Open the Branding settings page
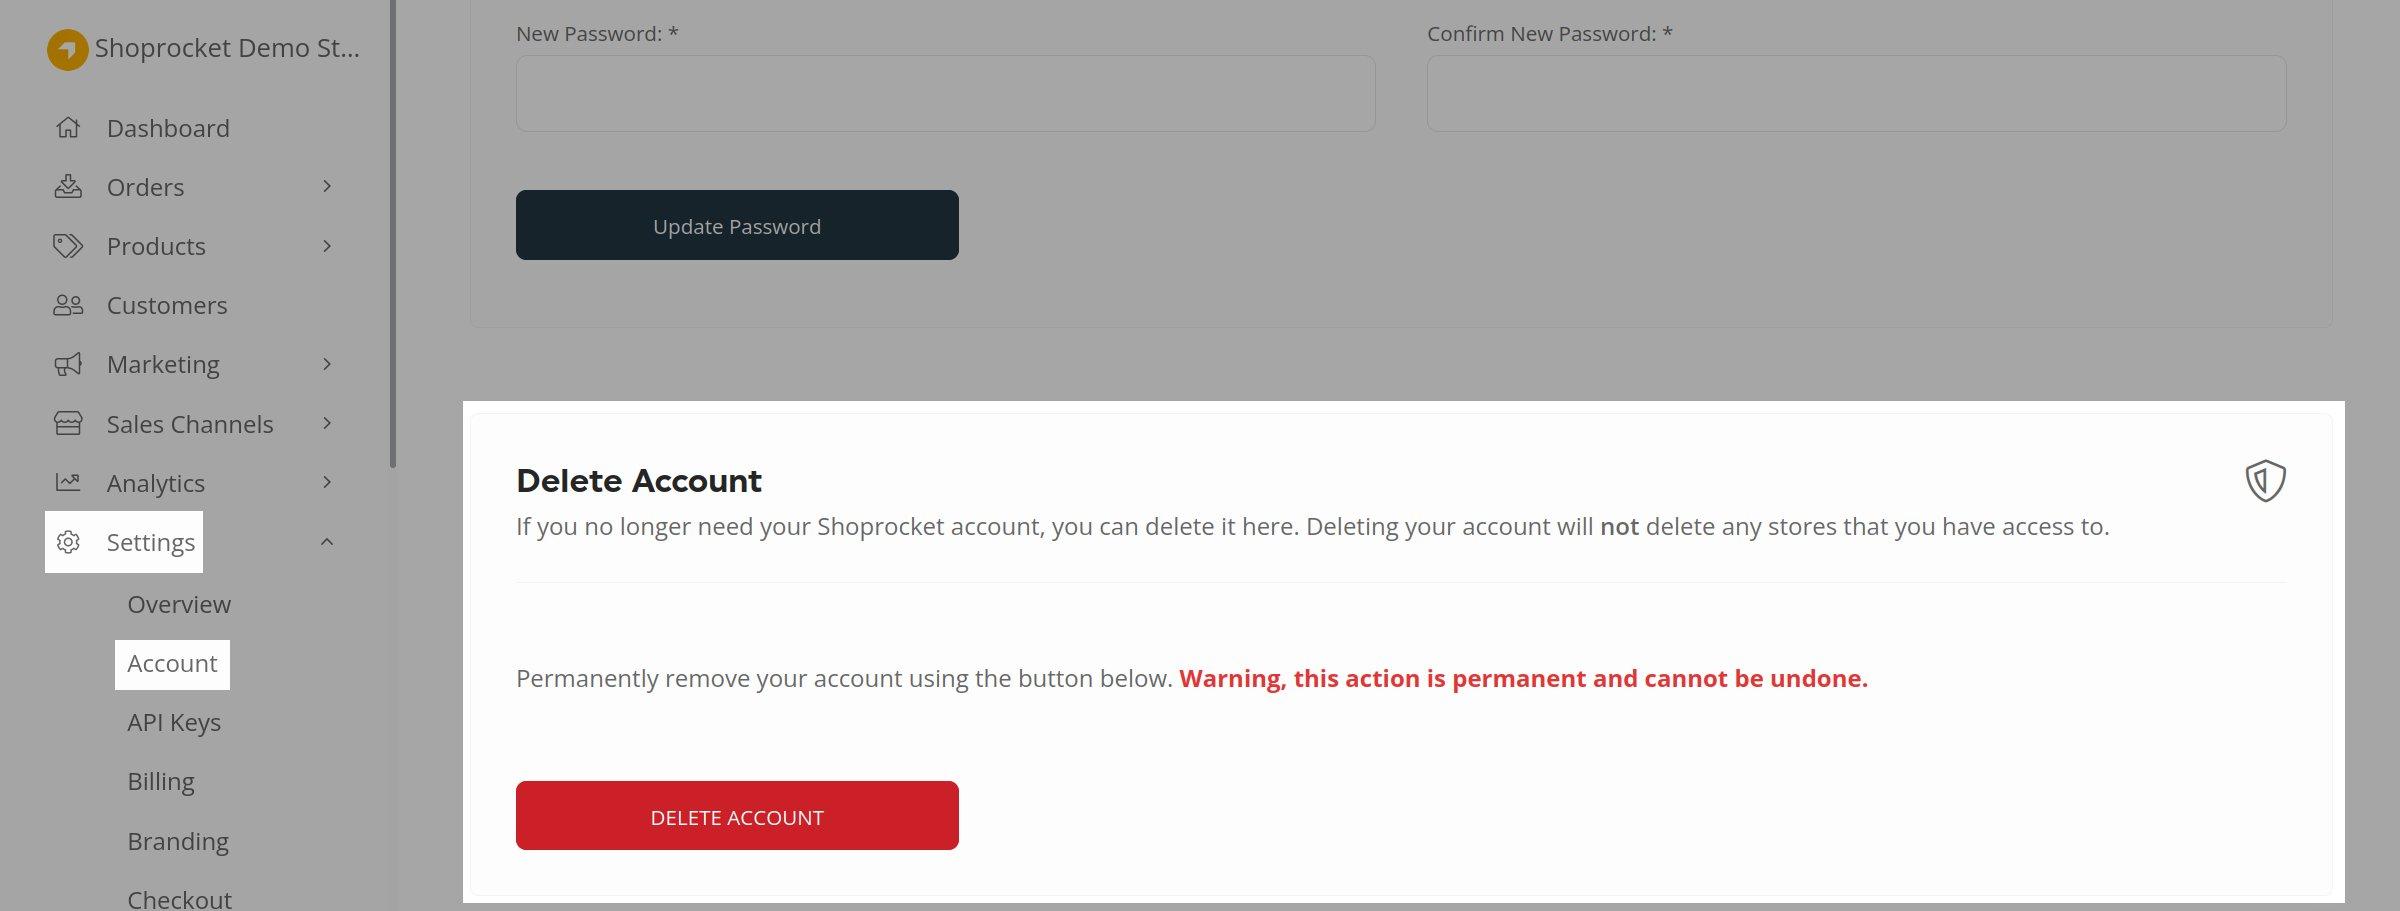2400x911 pixels. (178, 841)
